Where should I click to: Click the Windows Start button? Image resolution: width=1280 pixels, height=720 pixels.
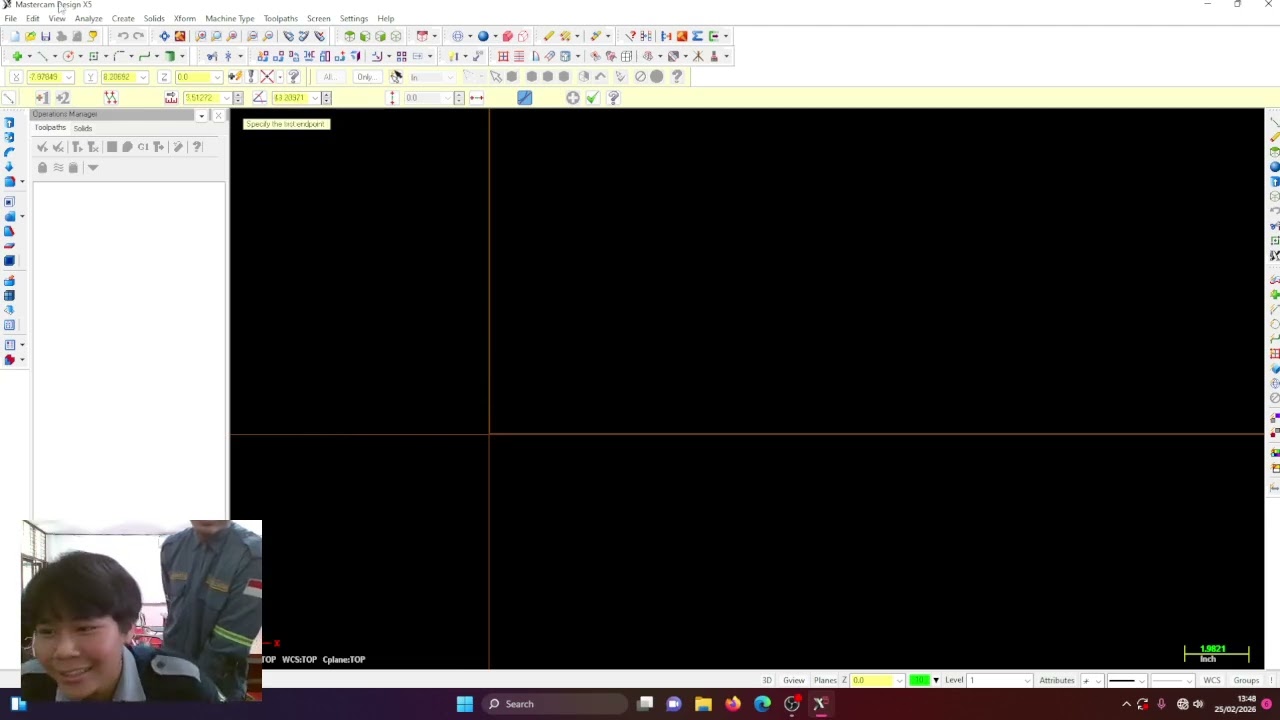click(x=465, y=704)
